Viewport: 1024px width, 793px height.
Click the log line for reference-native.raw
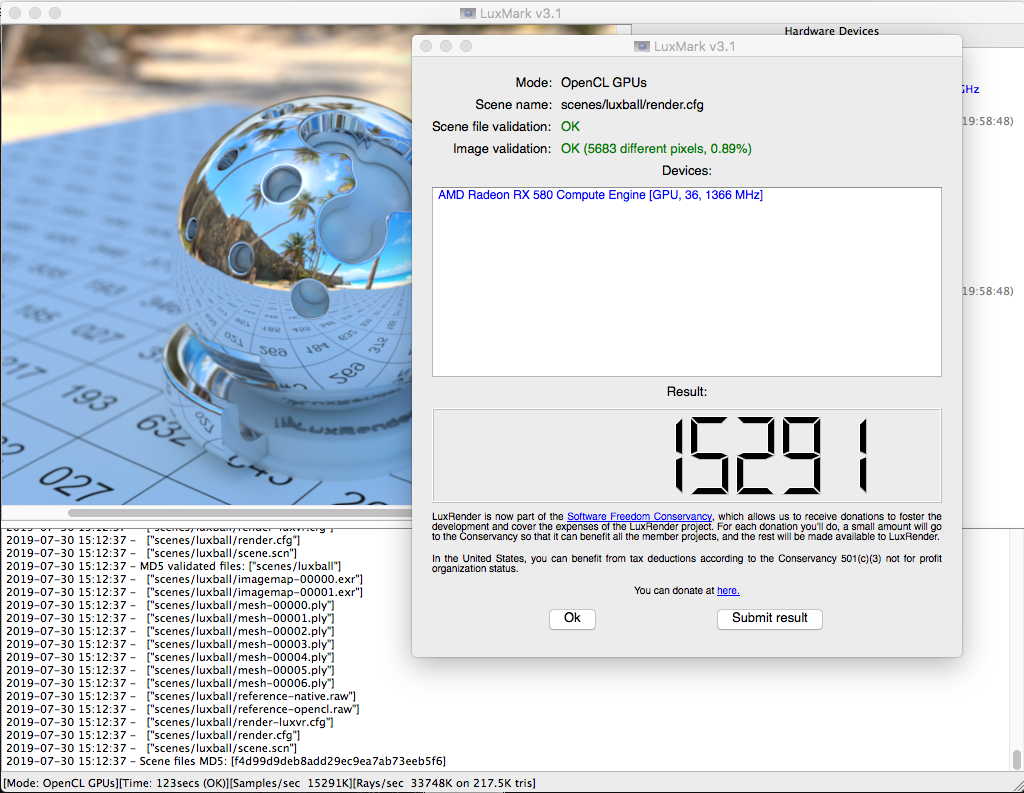[181, 696]
